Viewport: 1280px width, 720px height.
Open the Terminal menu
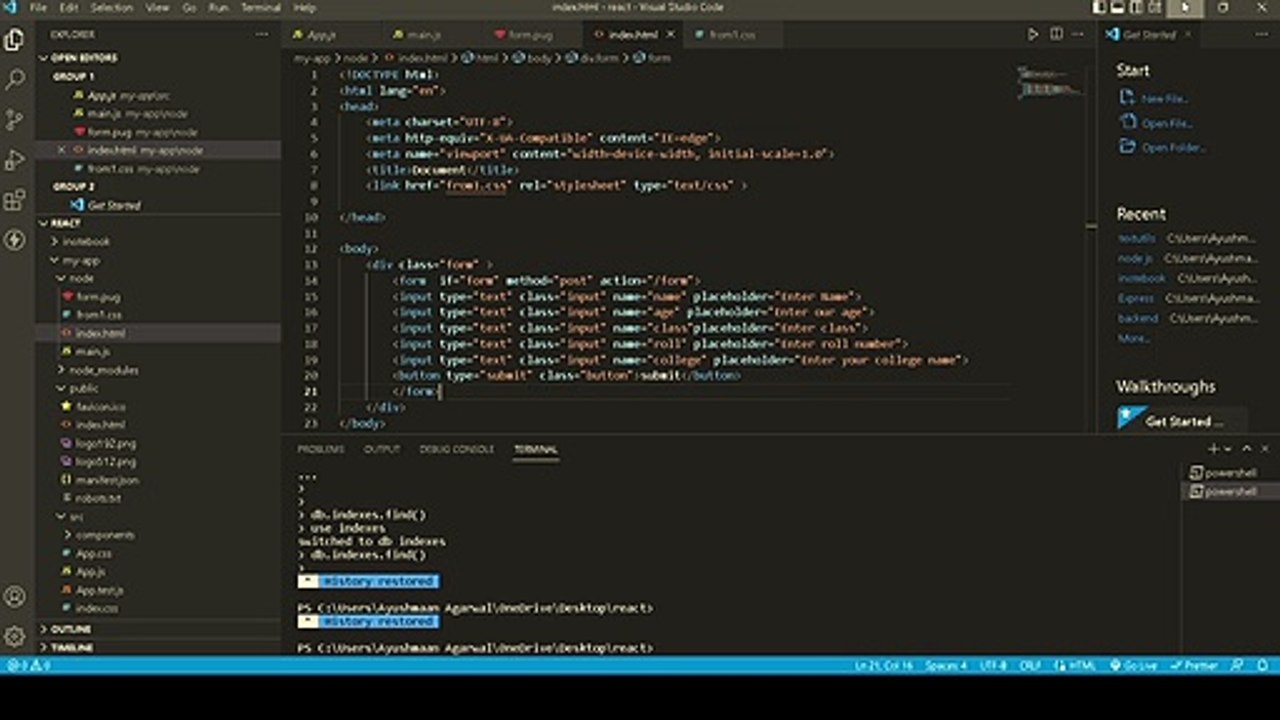[x=261, y=7]
